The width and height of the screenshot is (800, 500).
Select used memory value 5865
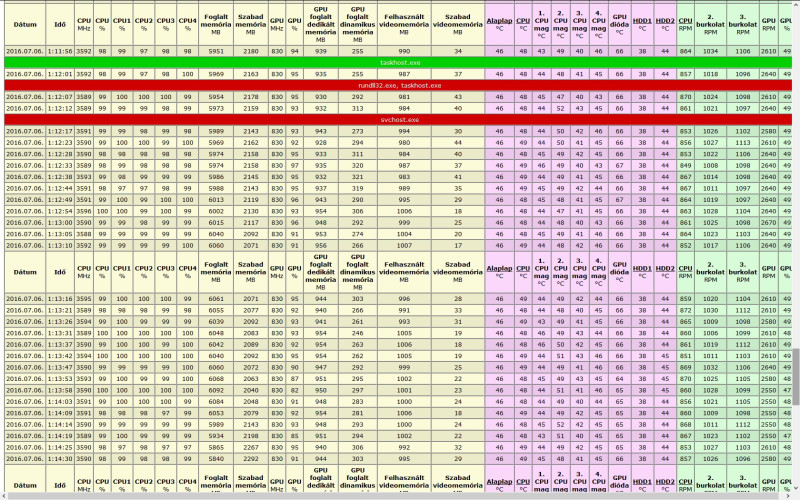click(216, 447)
